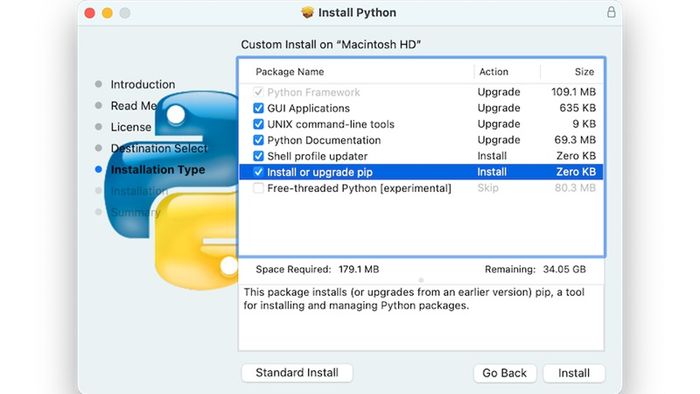Click the 80.3 MB size value
700x394 pixels.
coord(575,188)
